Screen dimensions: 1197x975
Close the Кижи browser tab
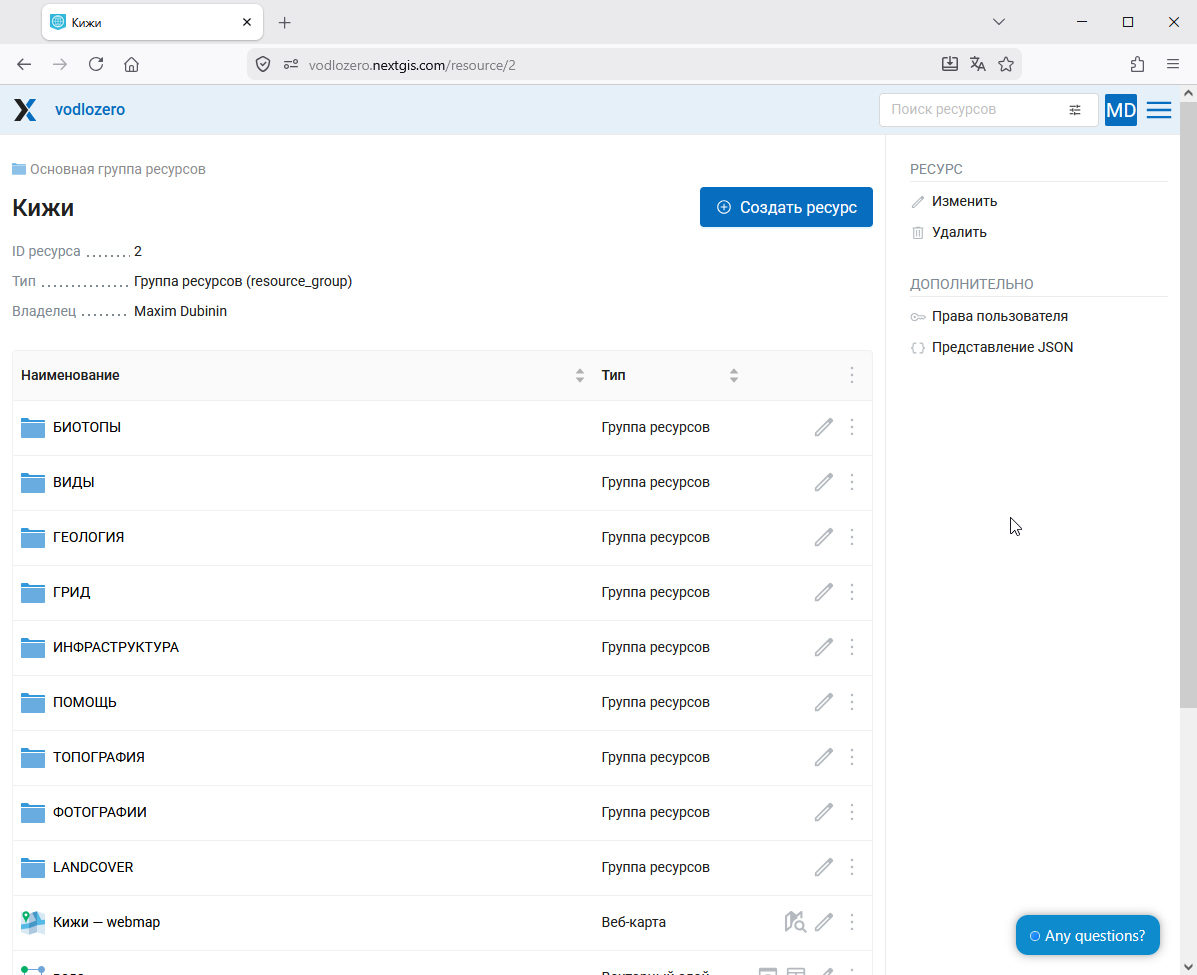coord(247,23)
